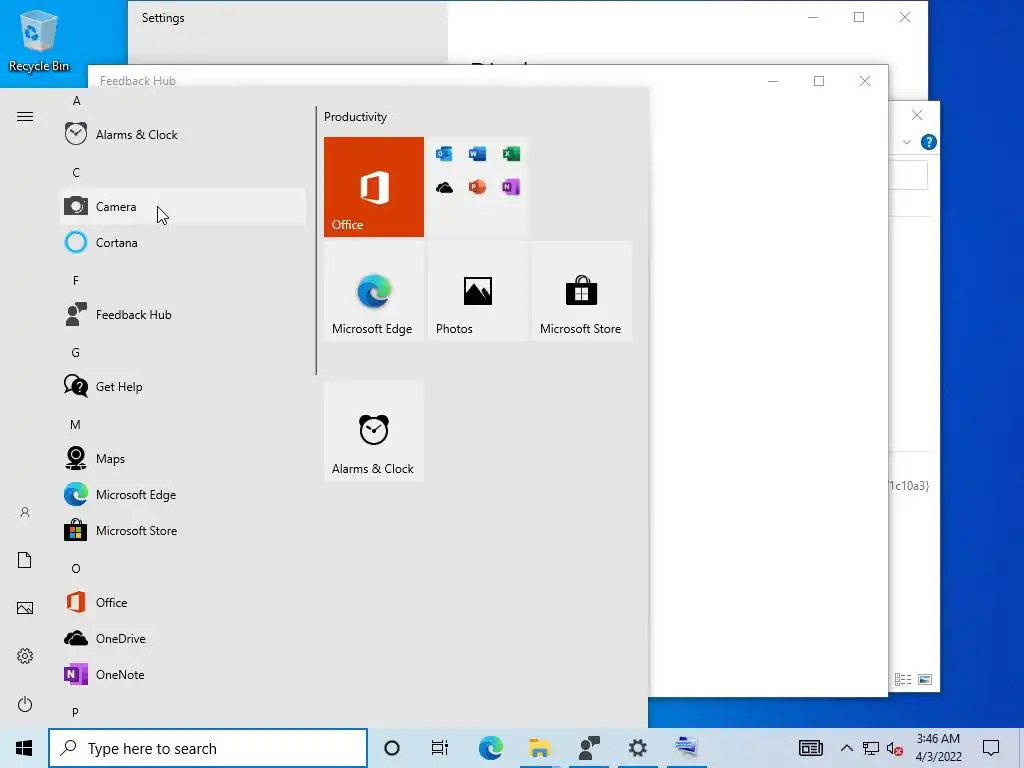Open Microsoft Edge from the taskbar
1024x768 pixels.
point(490,748)
